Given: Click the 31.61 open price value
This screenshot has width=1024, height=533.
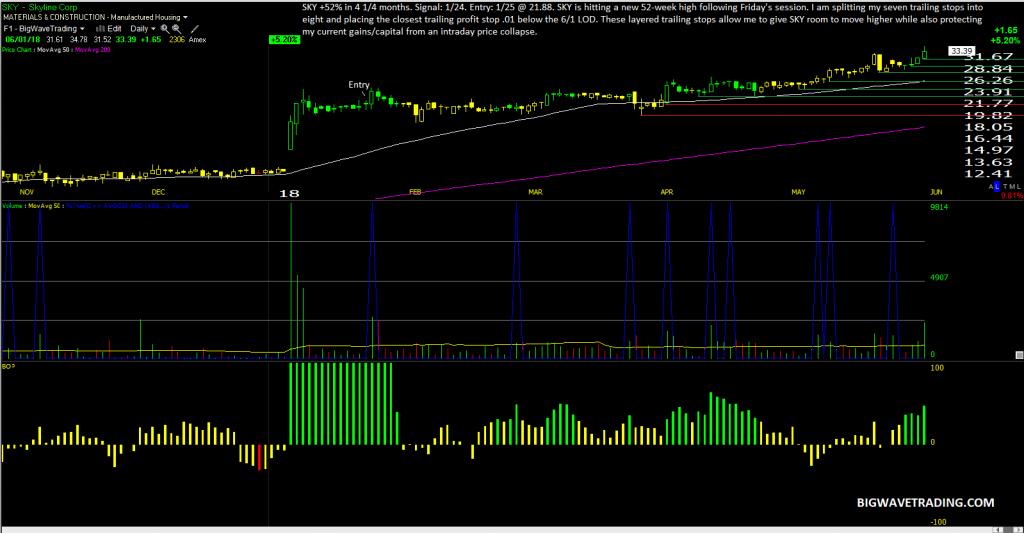Looking at the screenshot, I should coord(54,40).
